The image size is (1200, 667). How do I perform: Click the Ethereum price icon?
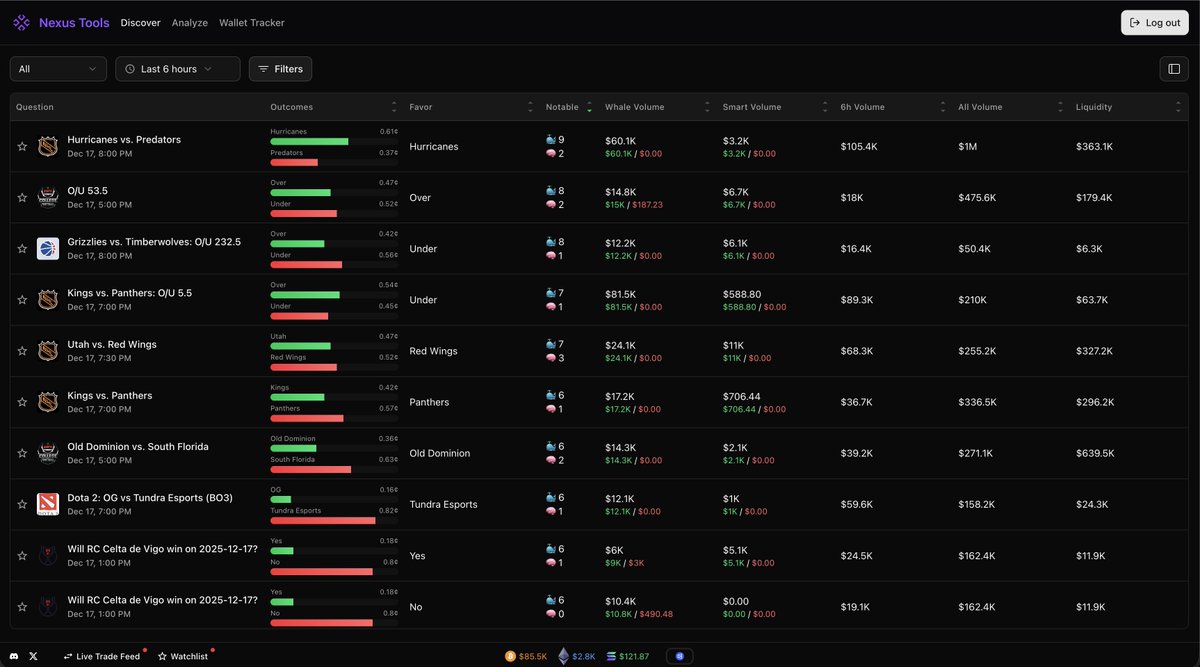563,656
